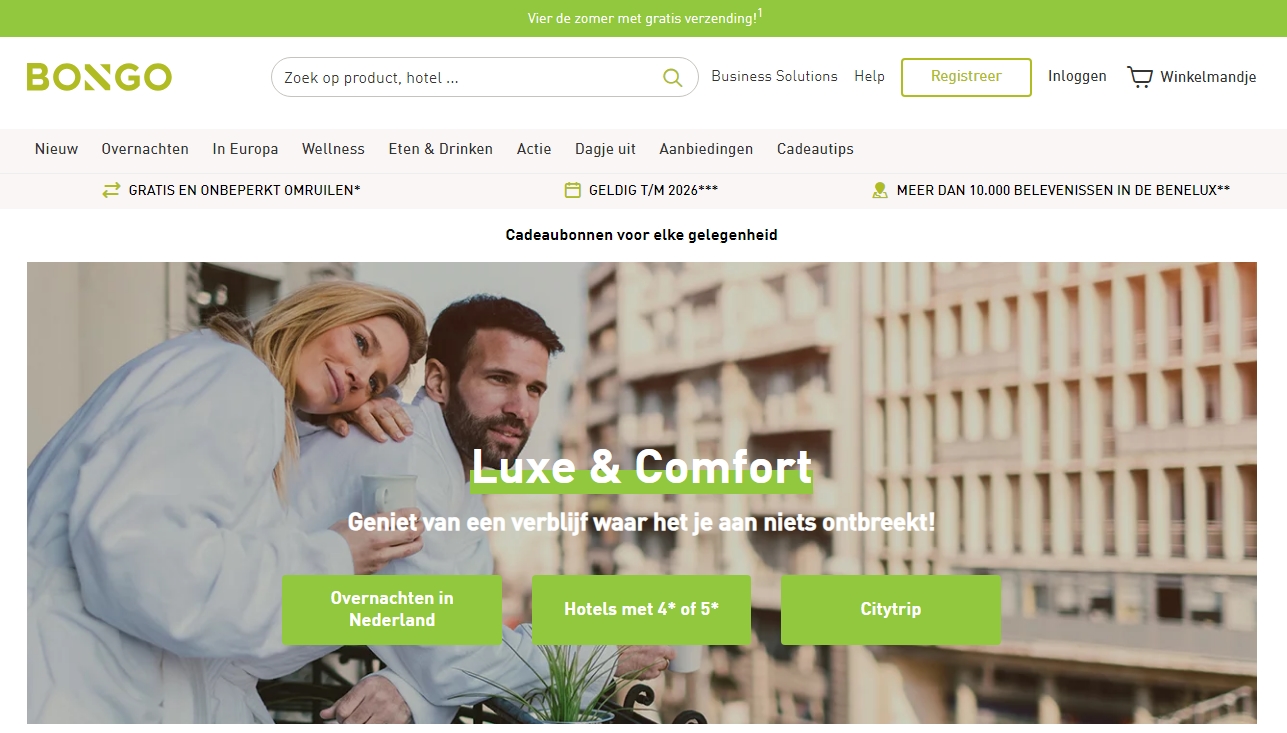Click the Citytrip button
This screenshot has height=733, width=1287.
(x=891, y=609)
